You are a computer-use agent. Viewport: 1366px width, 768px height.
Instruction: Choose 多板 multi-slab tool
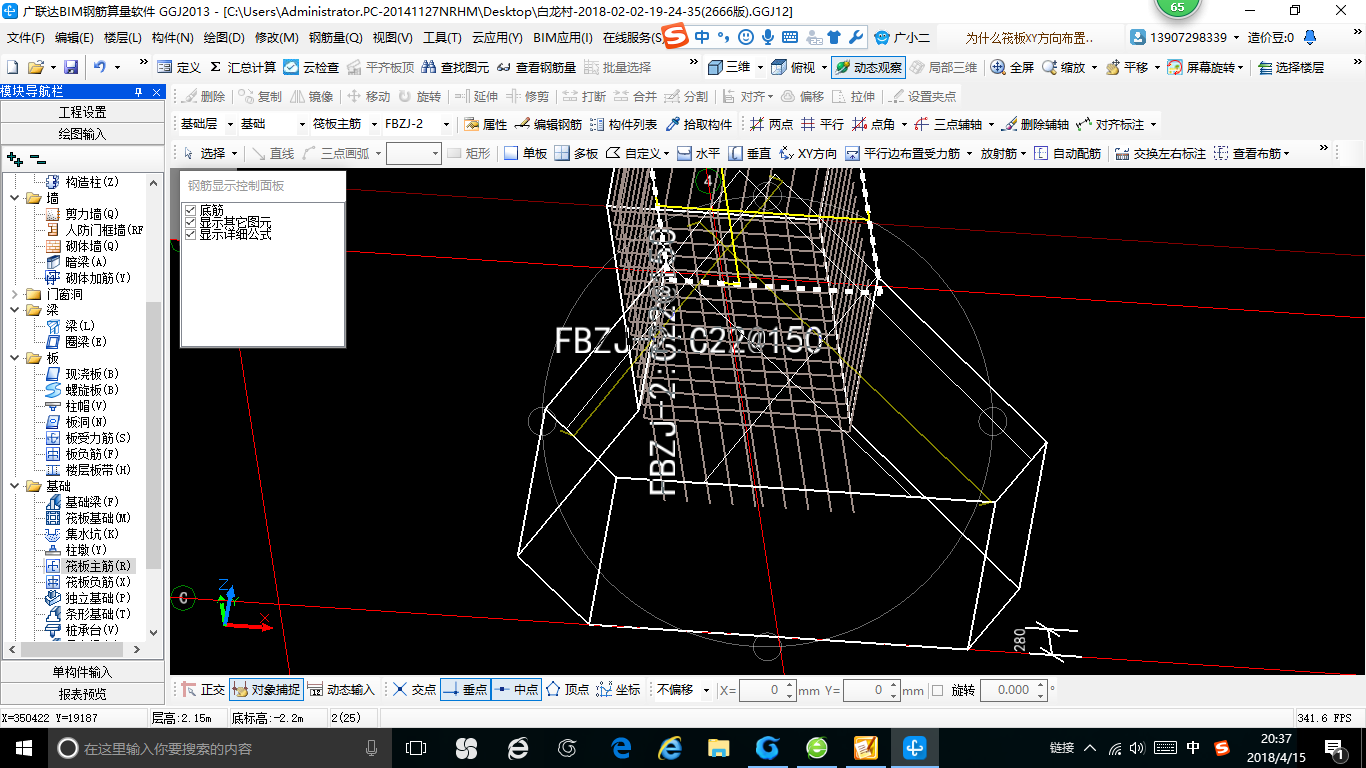[576, 153]
